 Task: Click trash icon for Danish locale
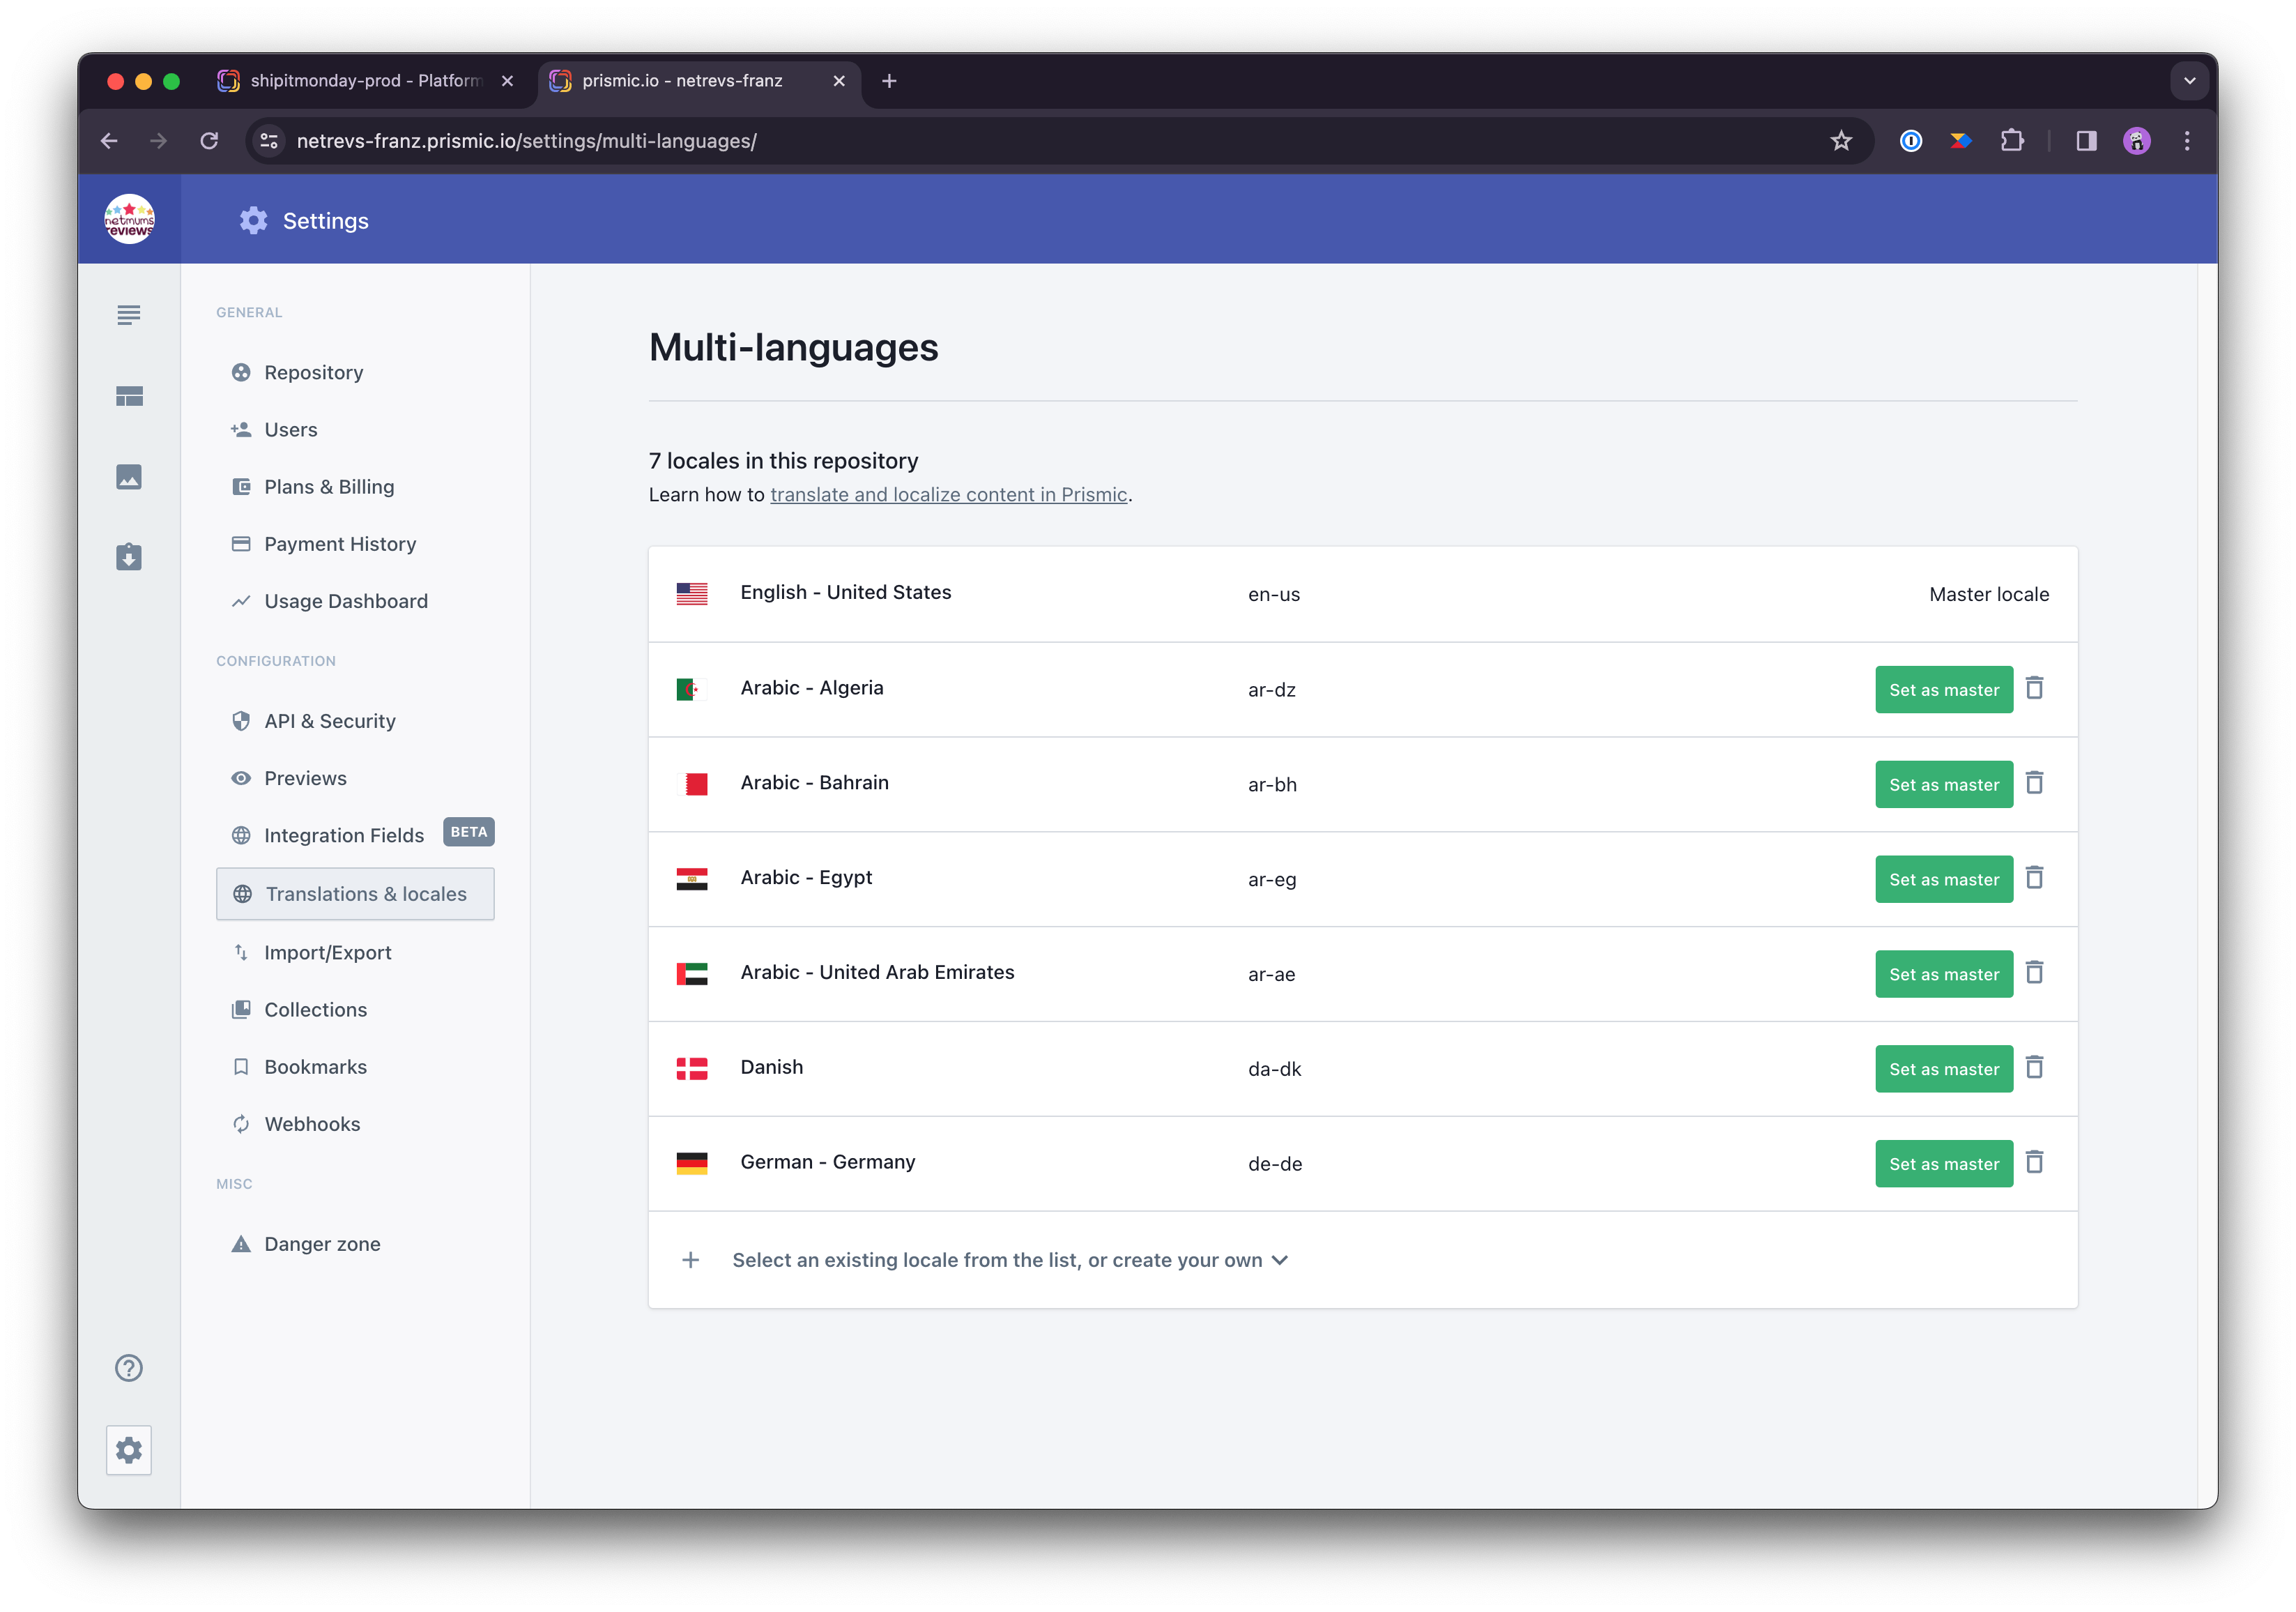point(2034,1067)
